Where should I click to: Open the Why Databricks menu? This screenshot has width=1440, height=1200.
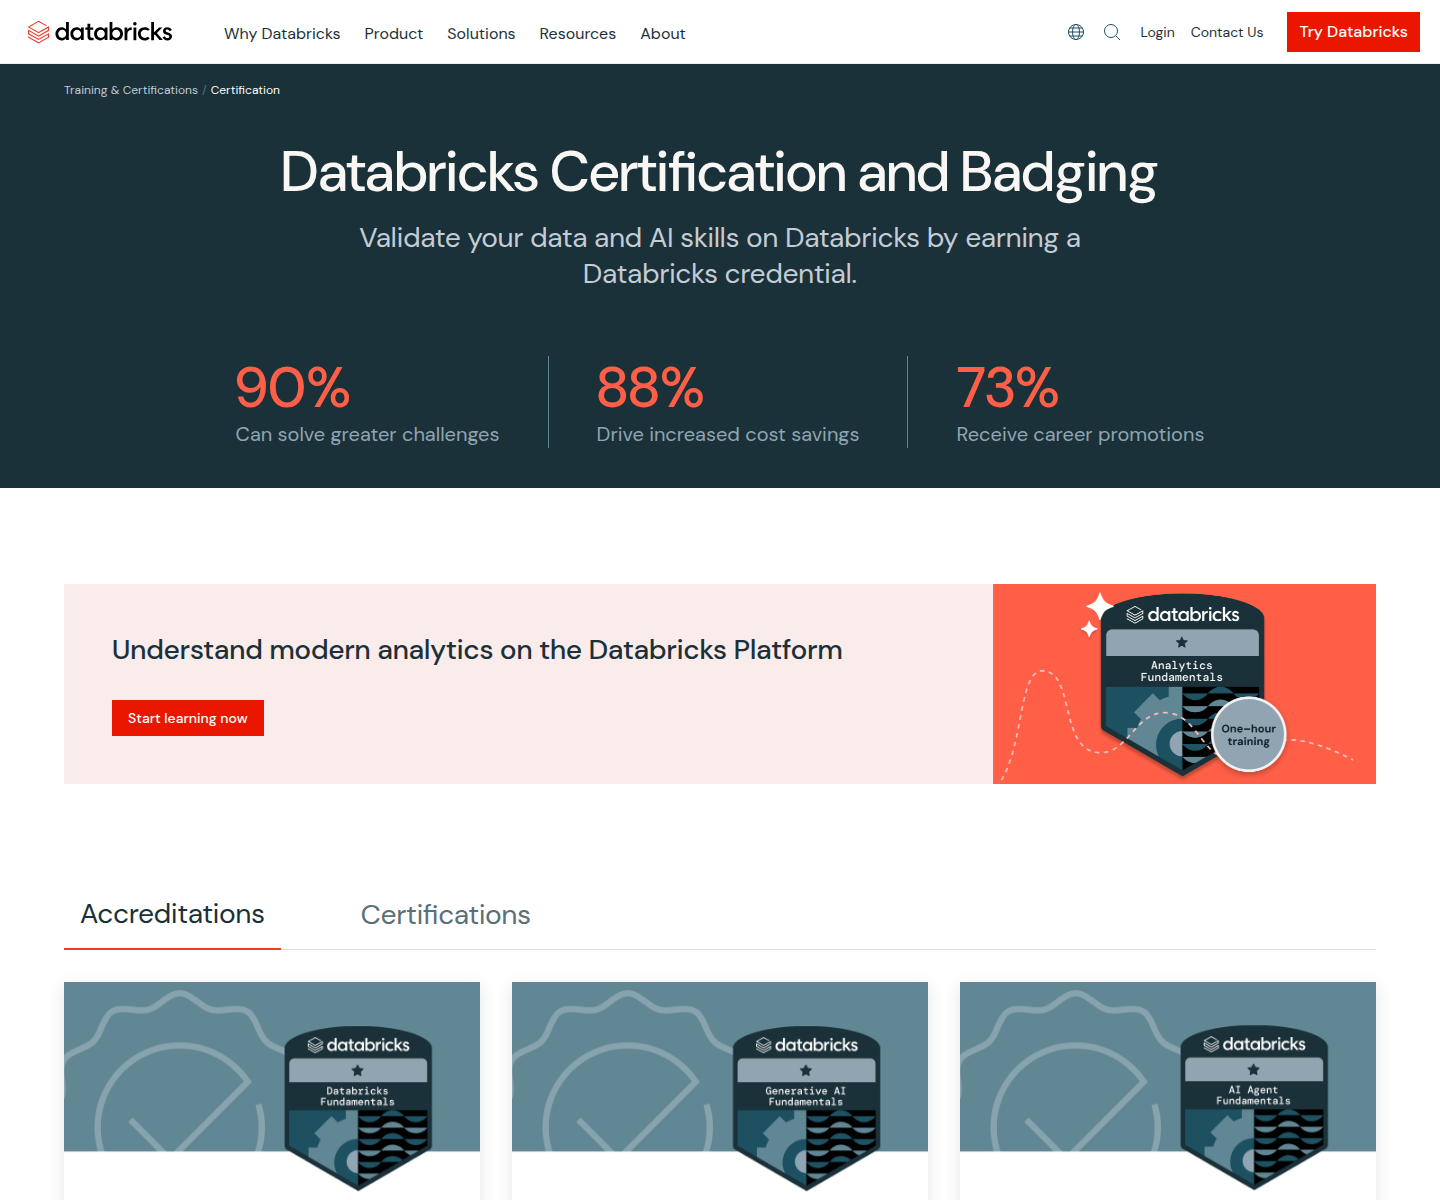tap(282, 33)
